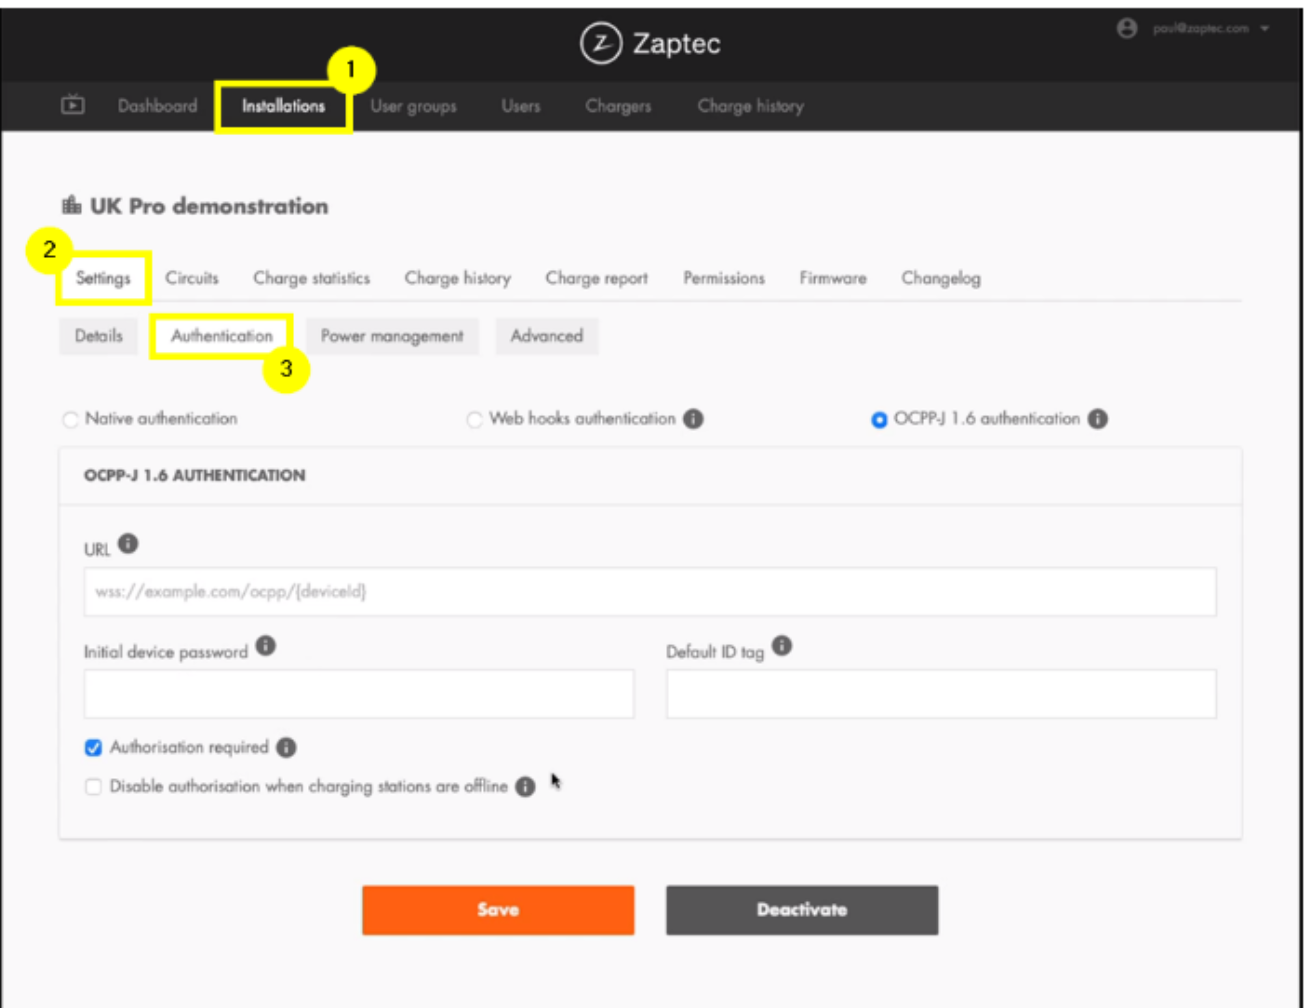Viewport: 1304px width, 1008px height.
Task: Switch to the Firmware tab
Action: click(833, 278)
